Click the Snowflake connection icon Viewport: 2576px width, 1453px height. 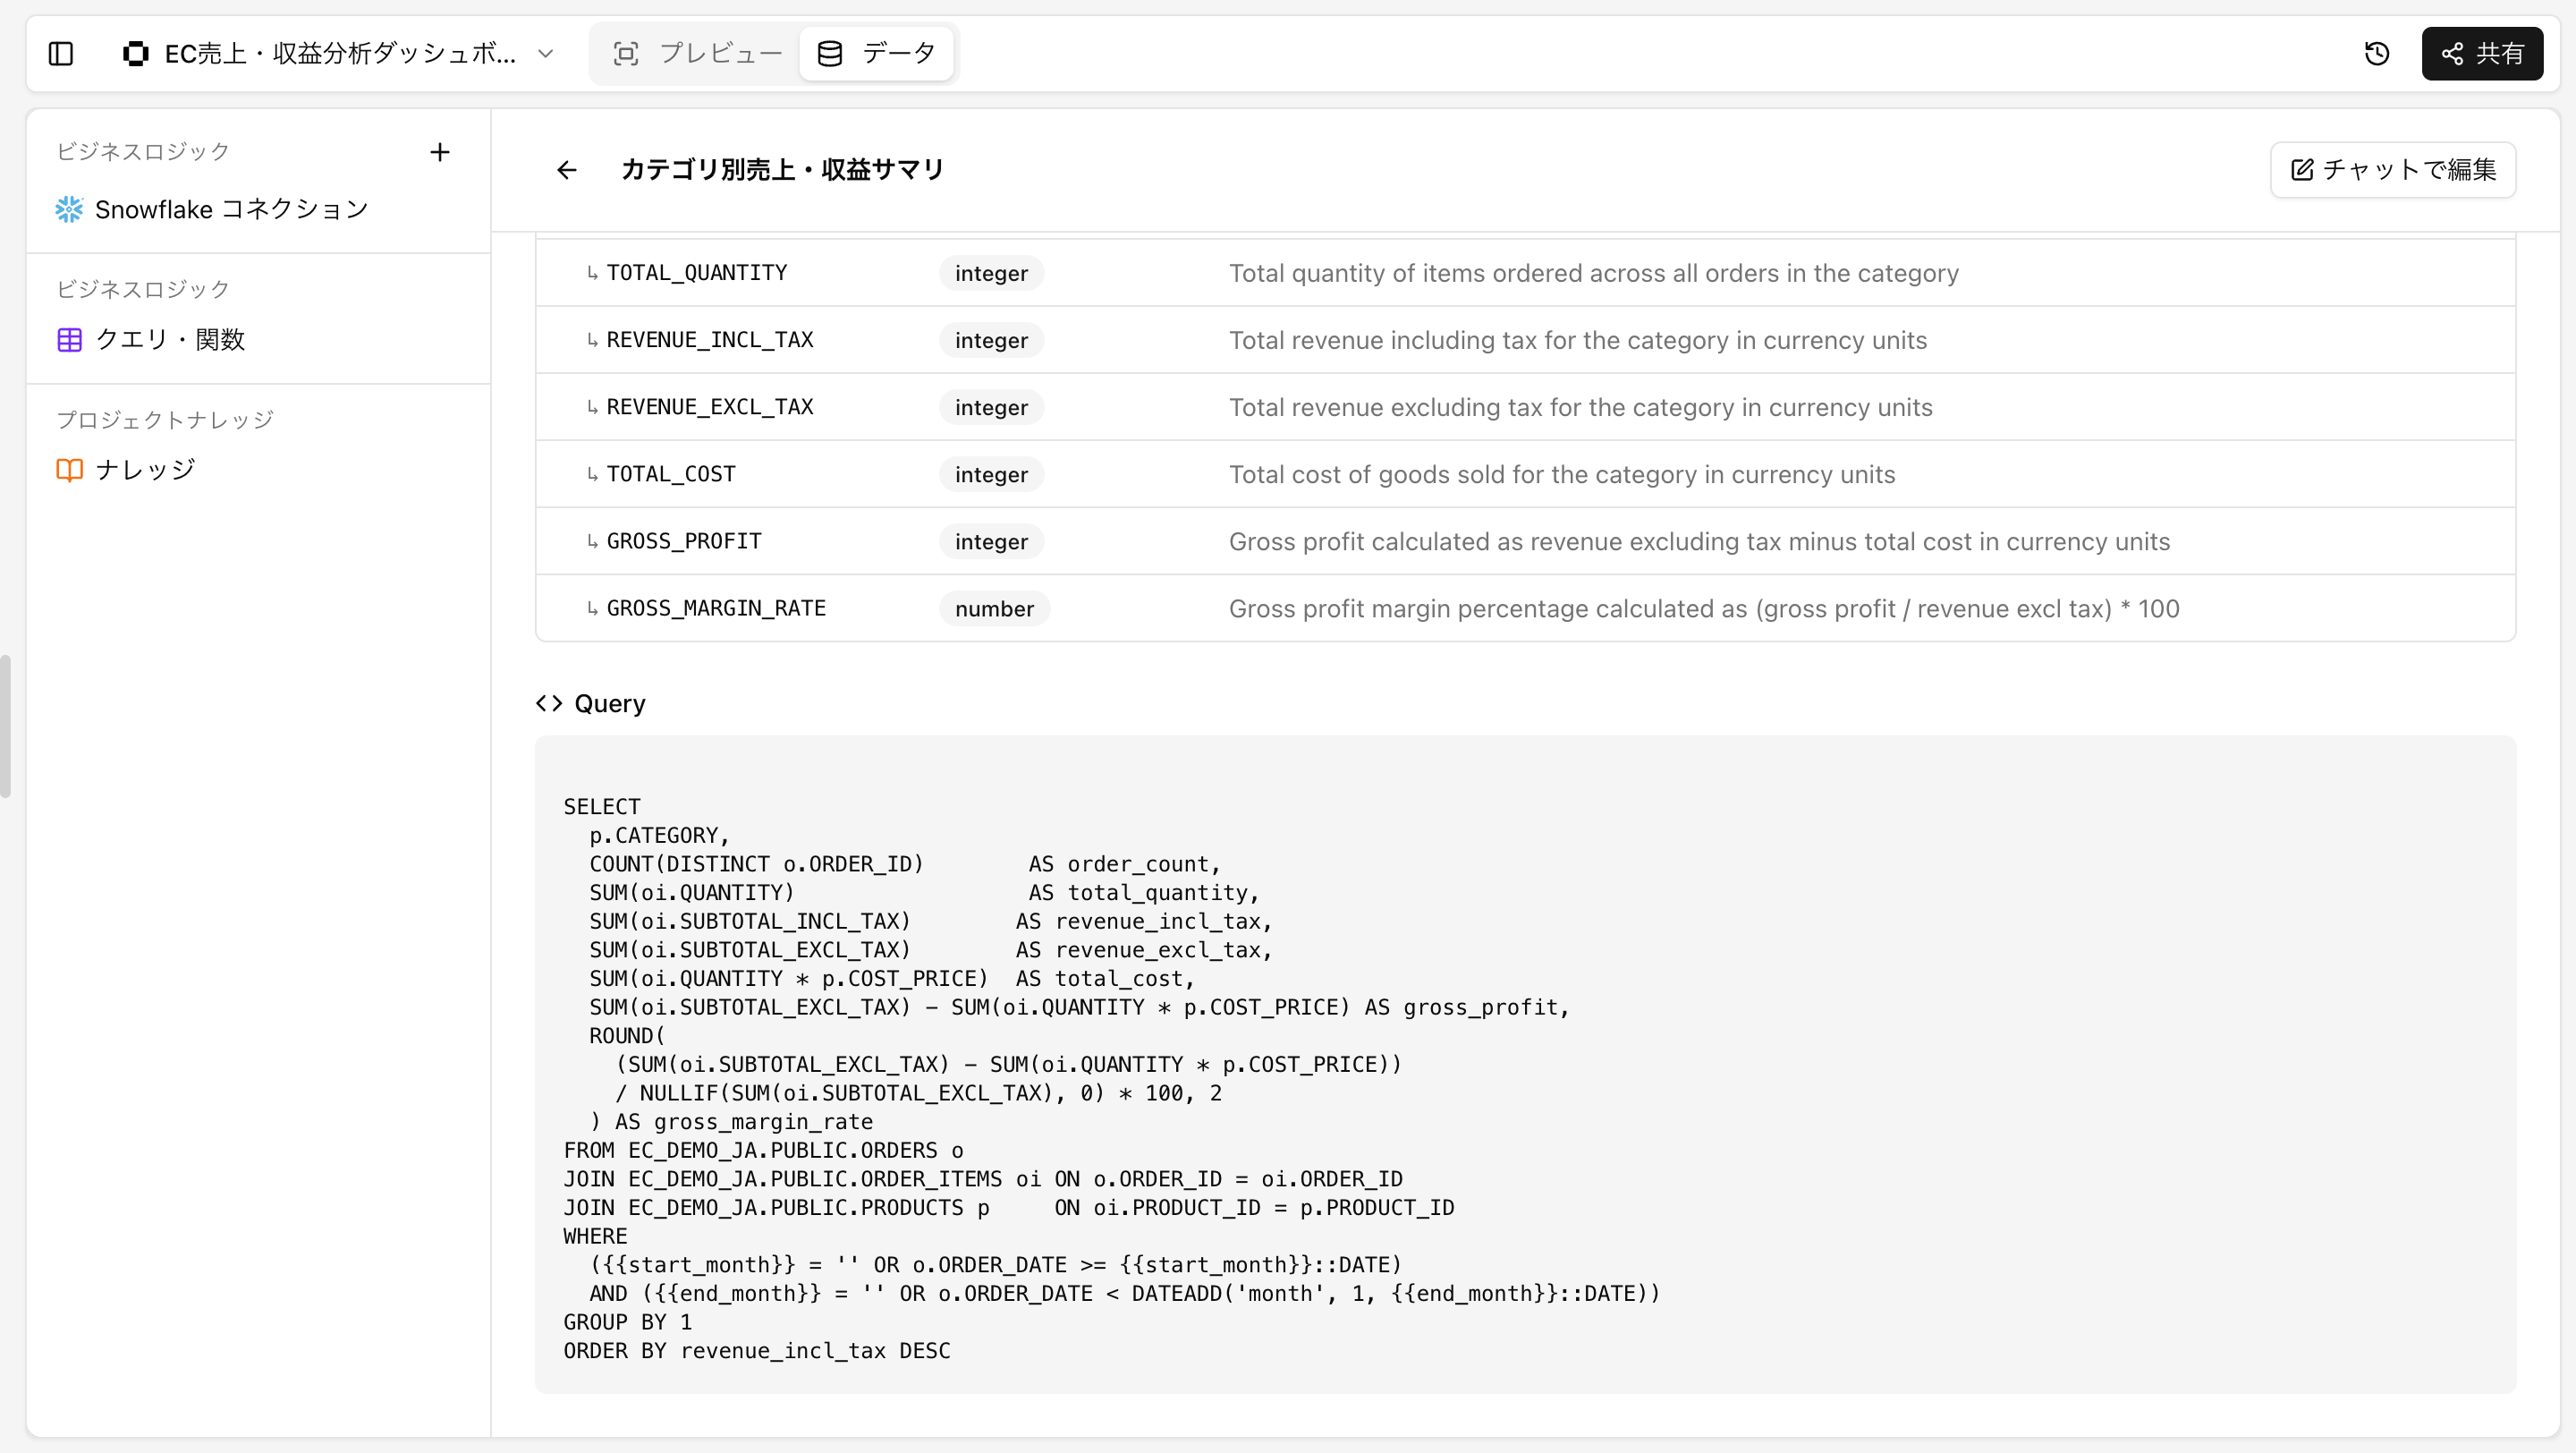click(69, 209)
